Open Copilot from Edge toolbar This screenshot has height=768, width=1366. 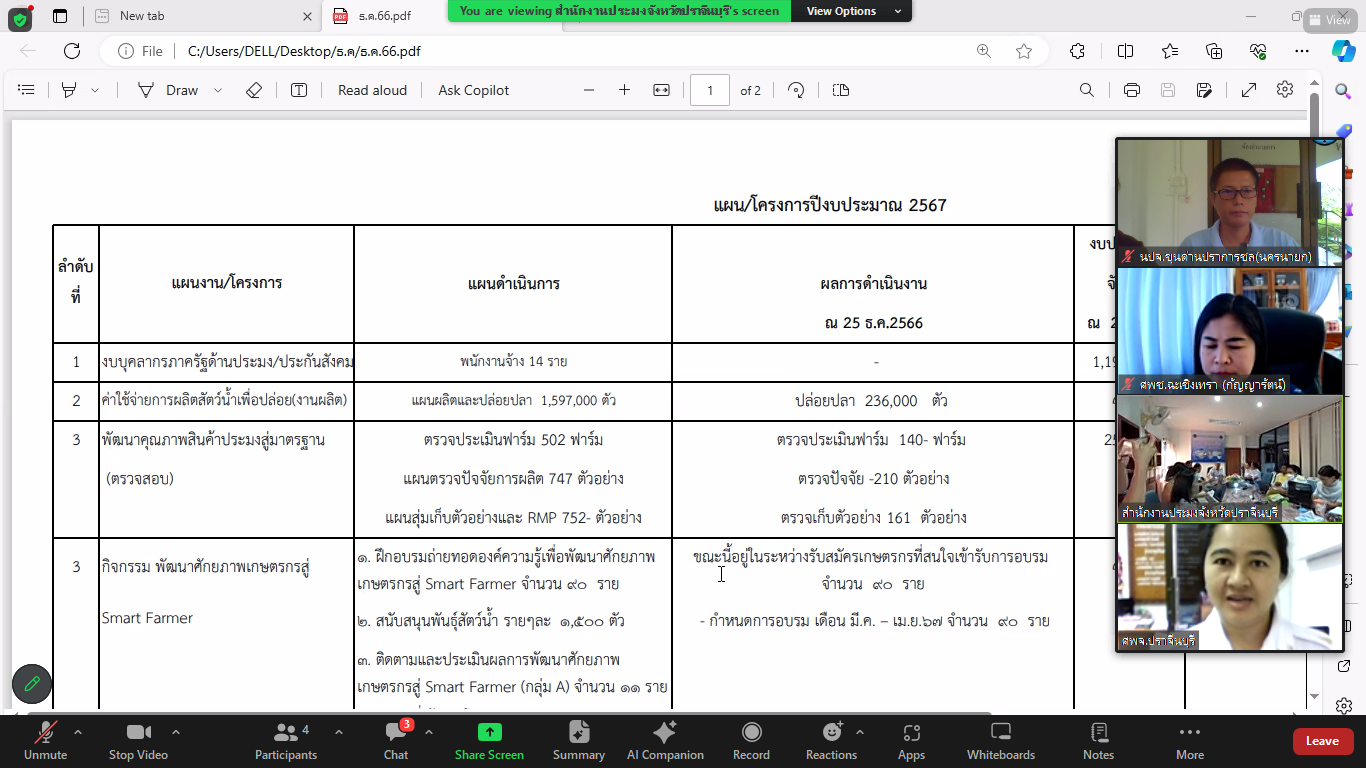[1343, 51]
